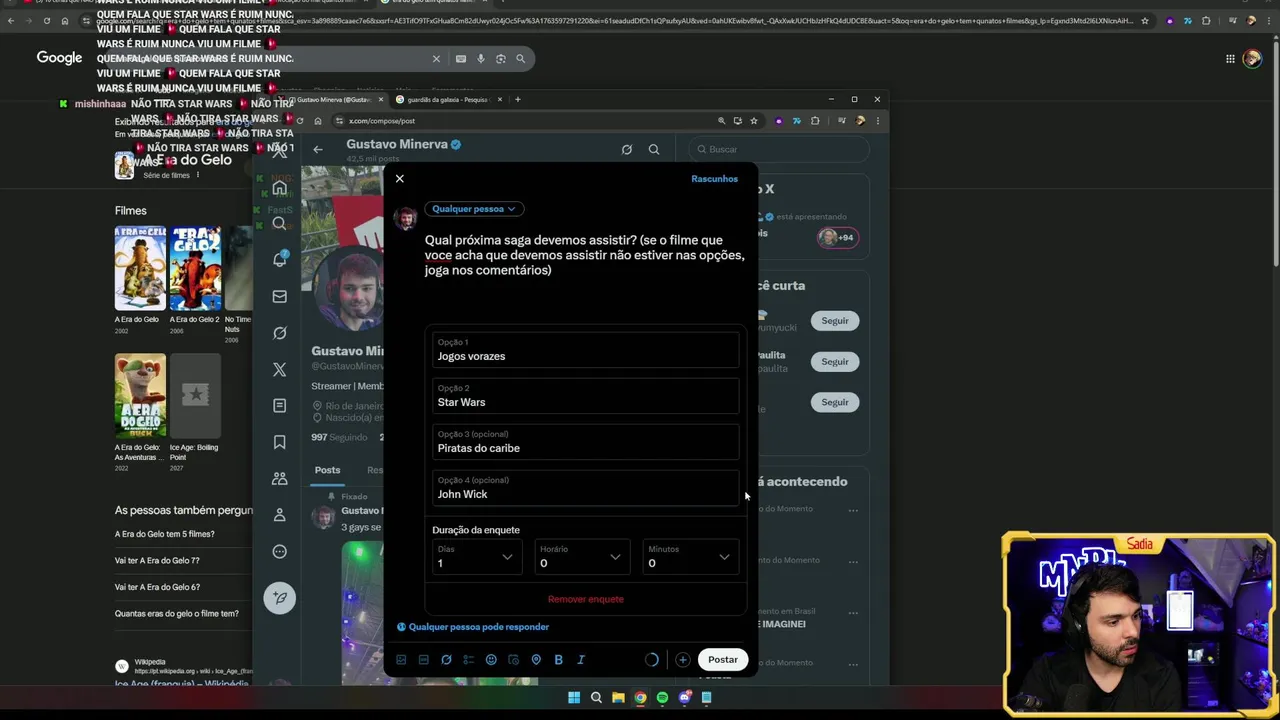Switch to the Posts profile tab
This screenshot has height=720, width=1280.
(x=327, y=470)
